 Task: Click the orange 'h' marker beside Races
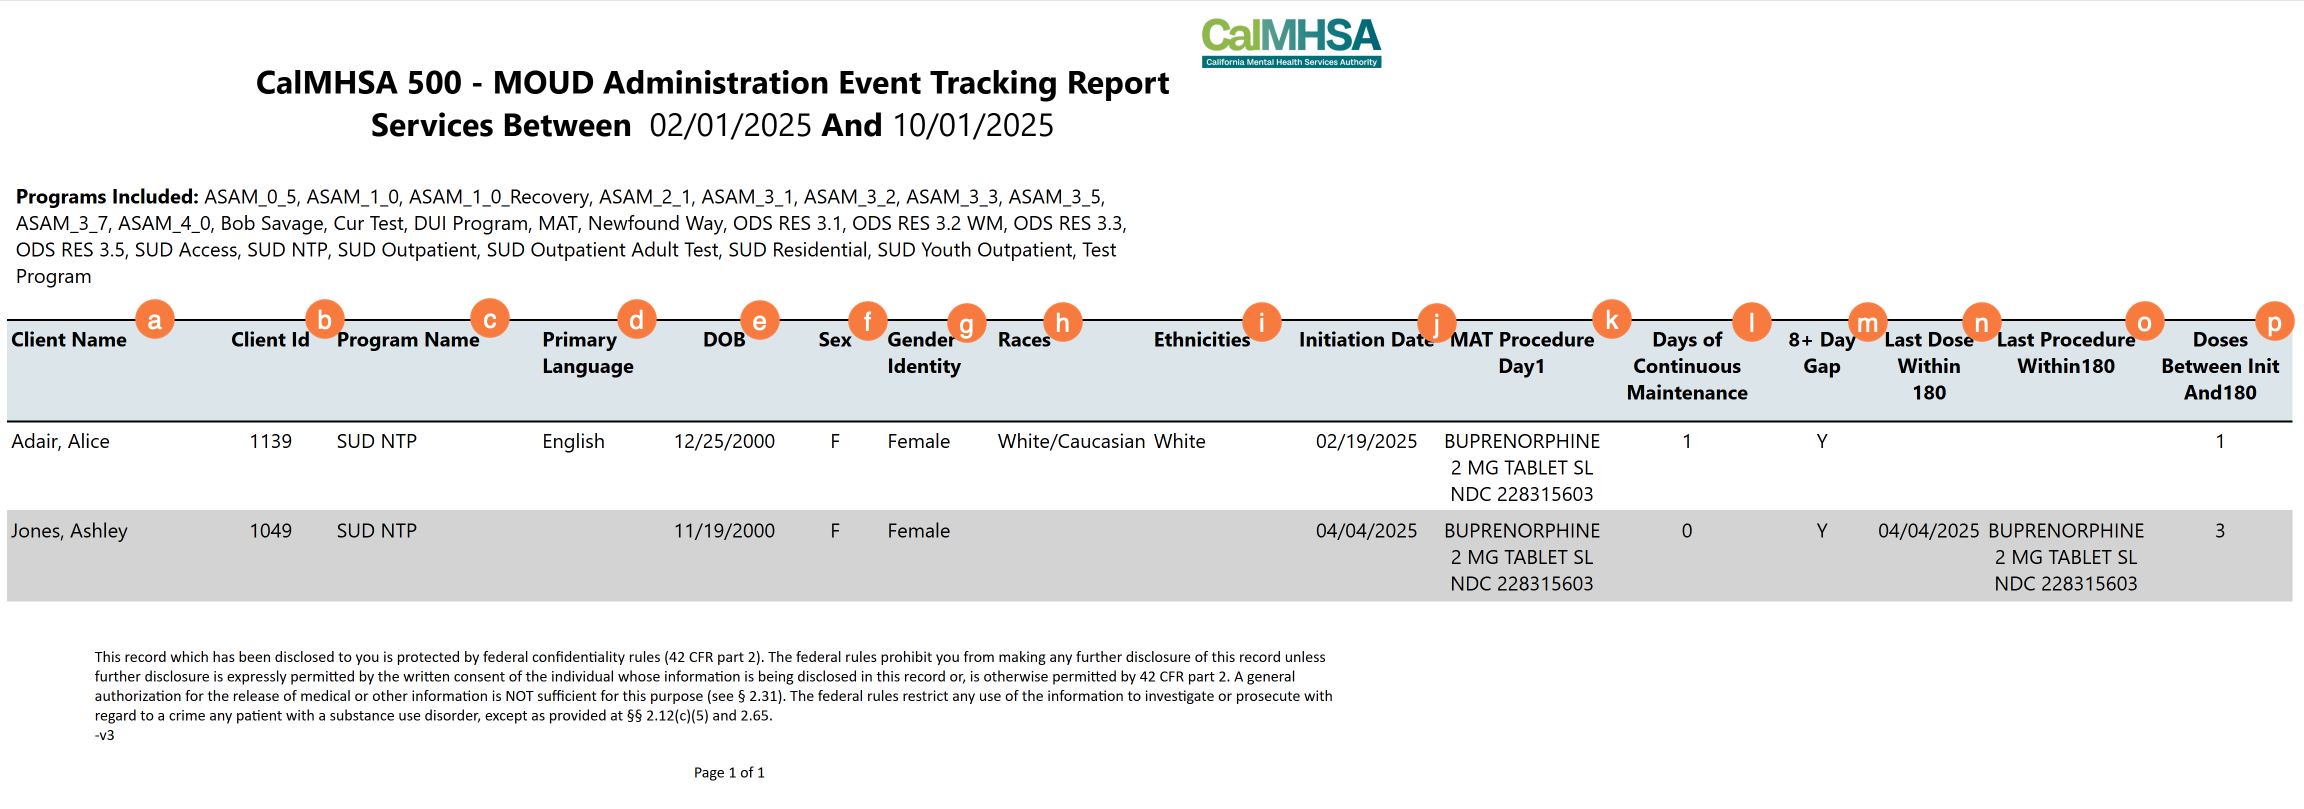point(1062,322)
